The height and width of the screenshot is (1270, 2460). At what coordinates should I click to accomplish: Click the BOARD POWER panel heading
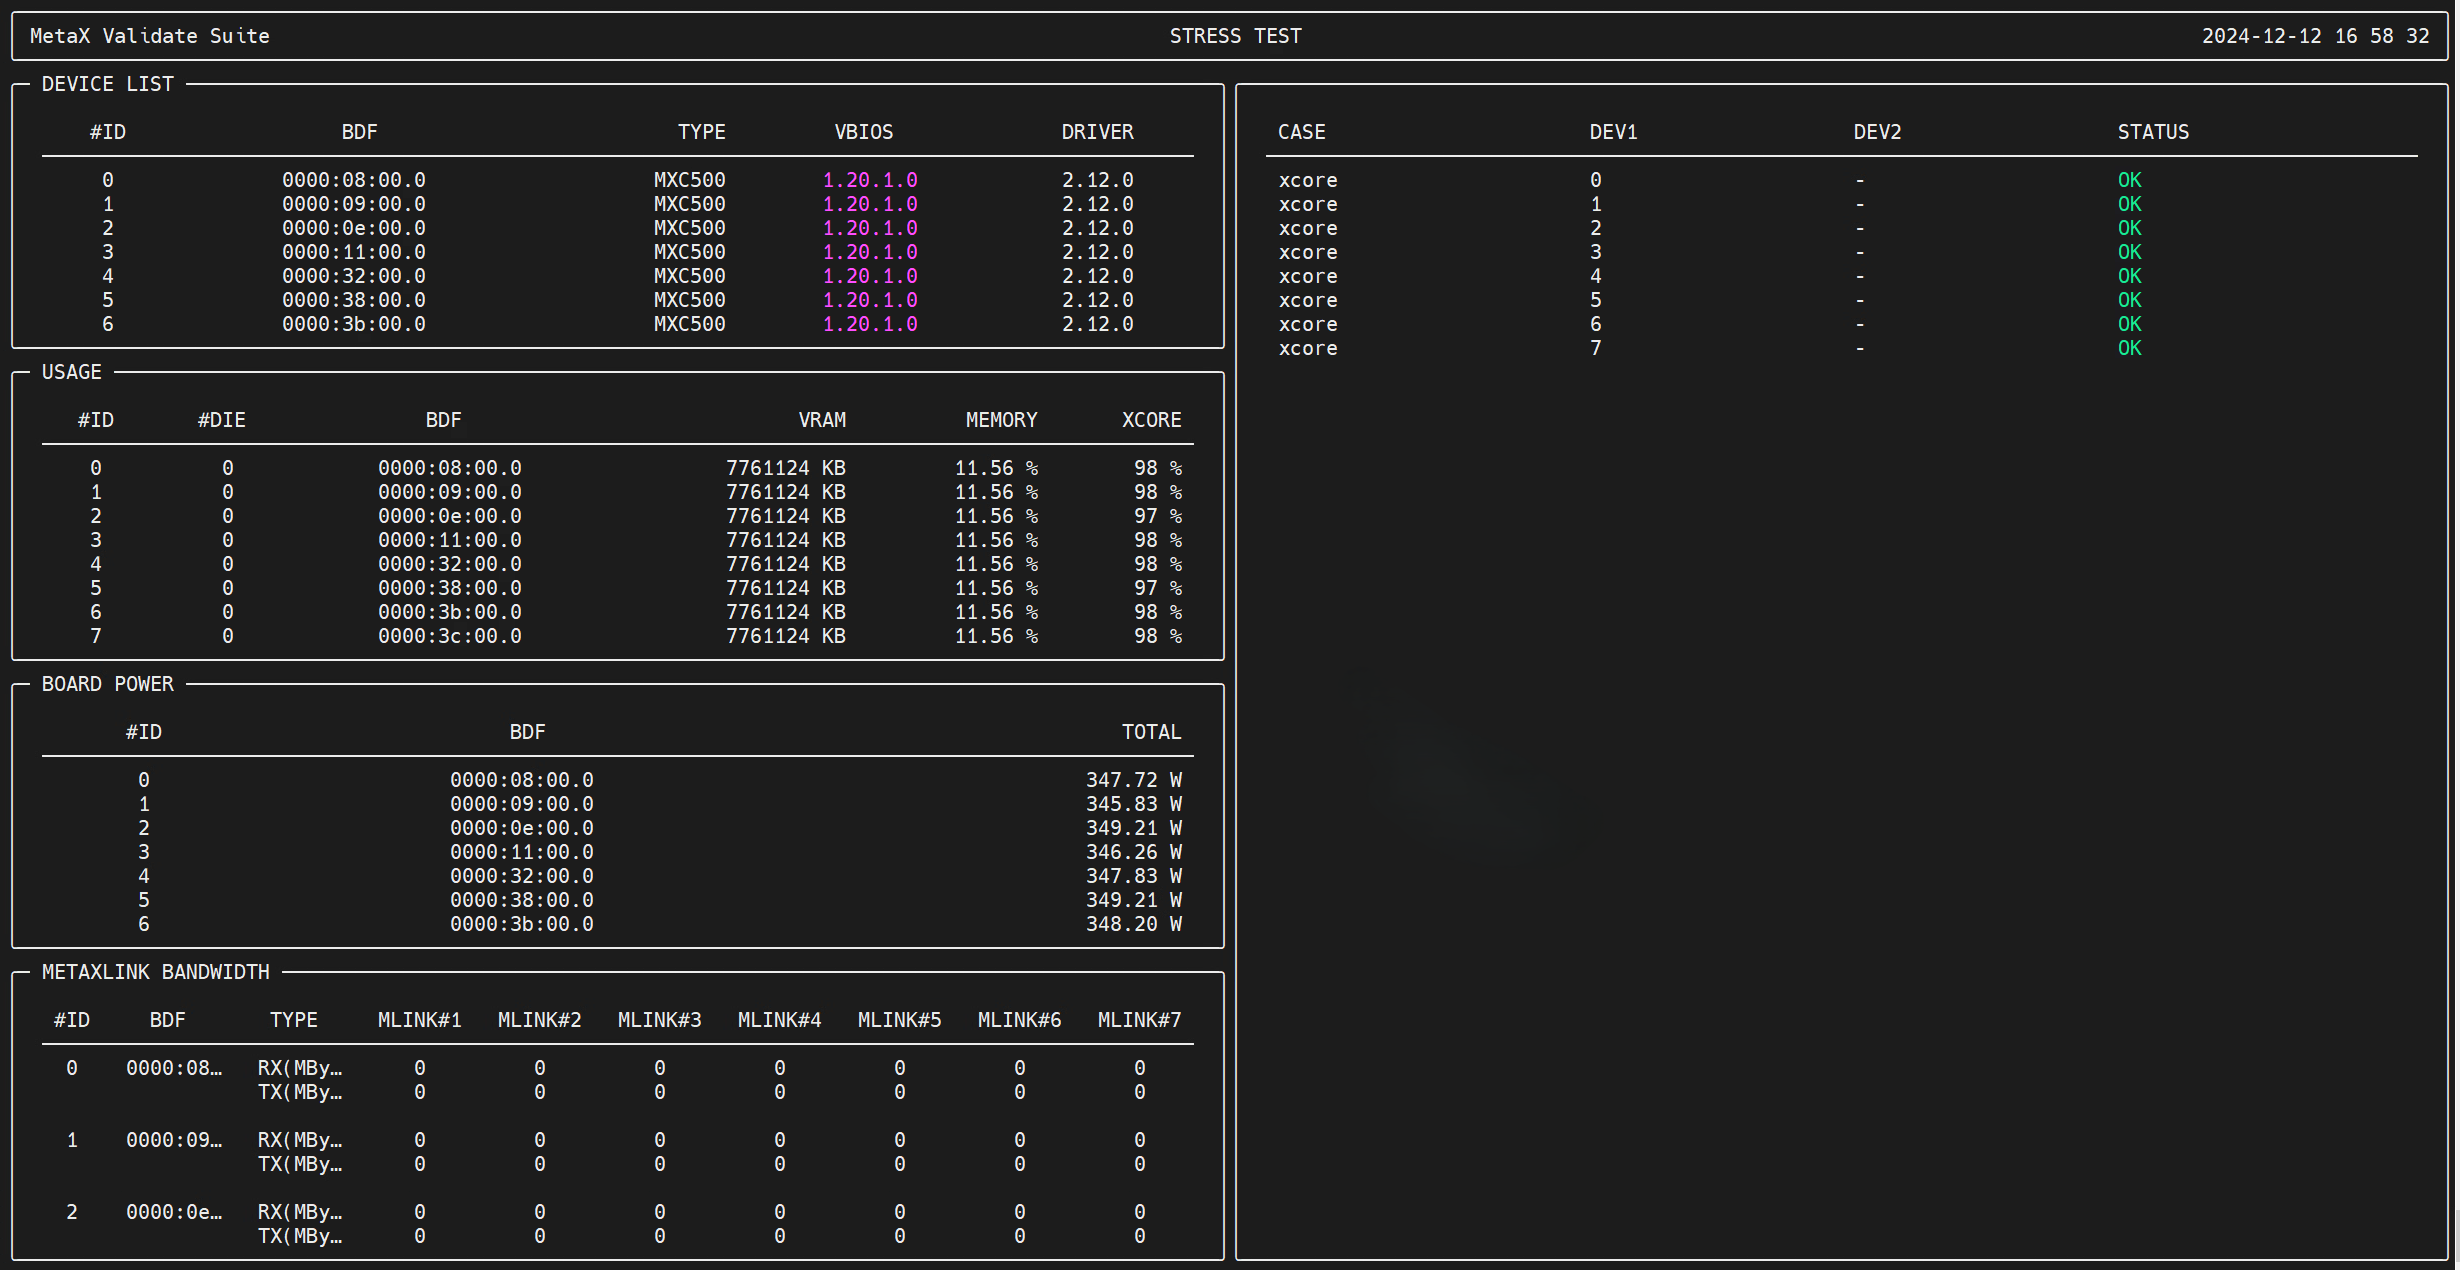pos(107,684)
